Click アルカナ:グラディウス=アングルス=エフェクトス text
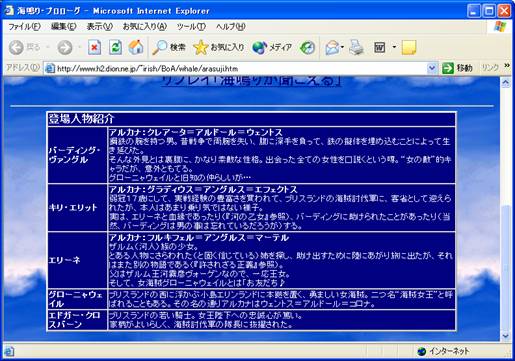Image resolution: width=515 pixels, height=361 pixels. click(203, 189)
